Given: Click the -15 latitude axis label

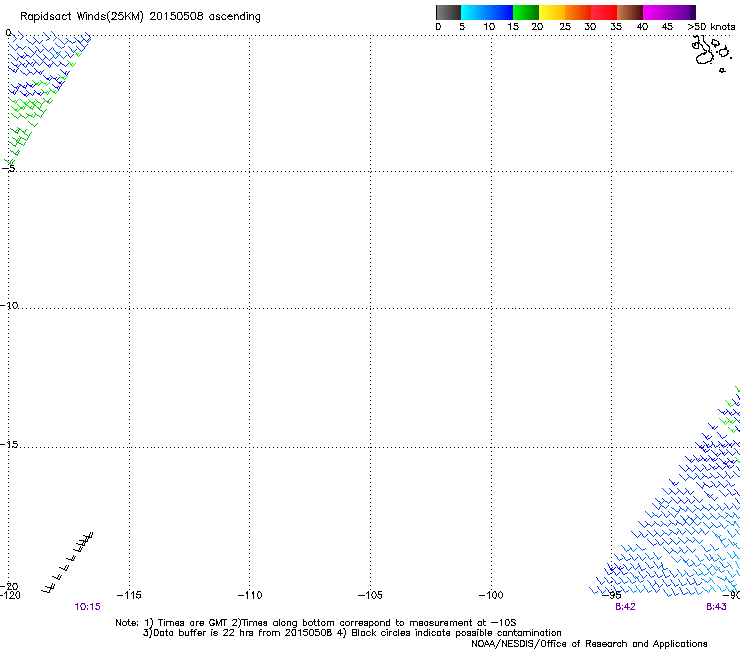Looking at the screenshot, I should pos(9,445).
